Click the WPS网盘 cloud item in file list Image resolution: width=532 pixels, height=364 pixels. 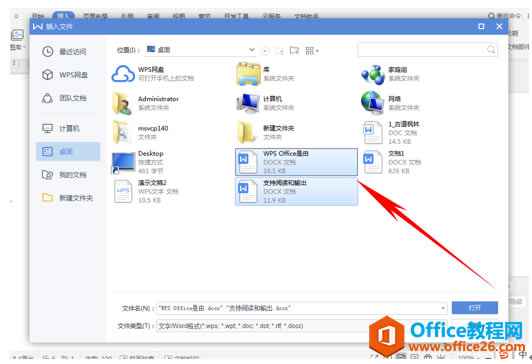pyautogui.click(x=153, y=74)
